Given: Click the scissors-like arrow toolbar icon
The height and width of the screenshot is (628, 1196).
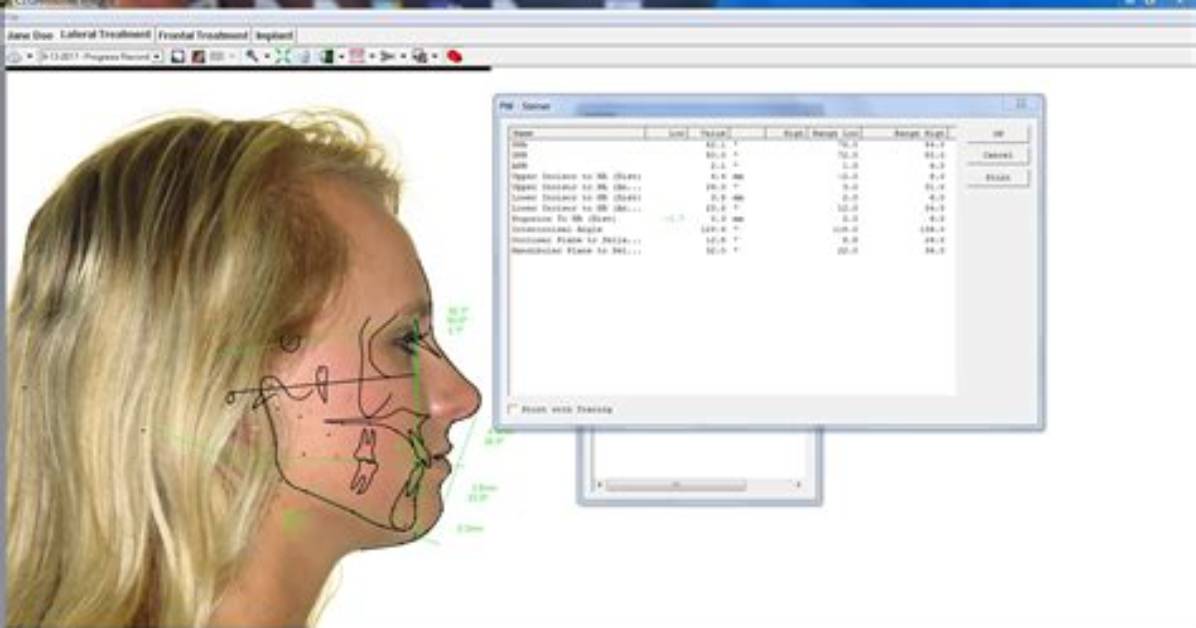Looking at the screenshot, I should point(387,56).
